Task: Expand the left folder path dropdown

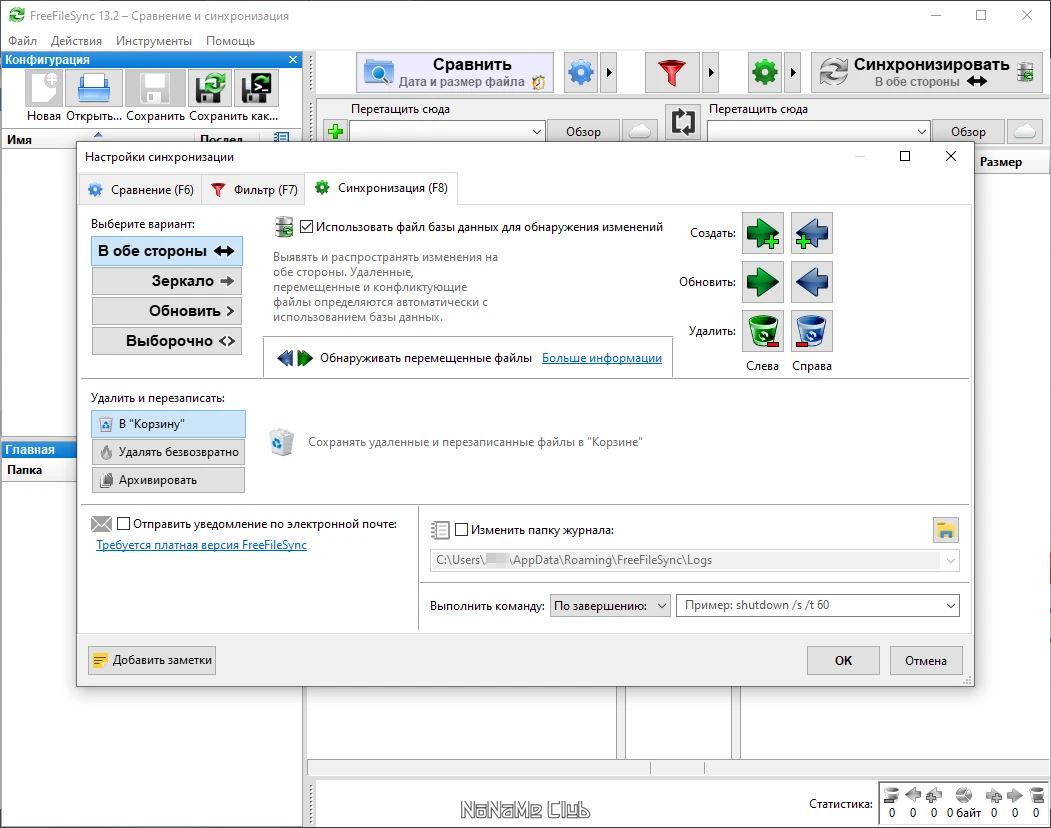Action: click(536, 131)
